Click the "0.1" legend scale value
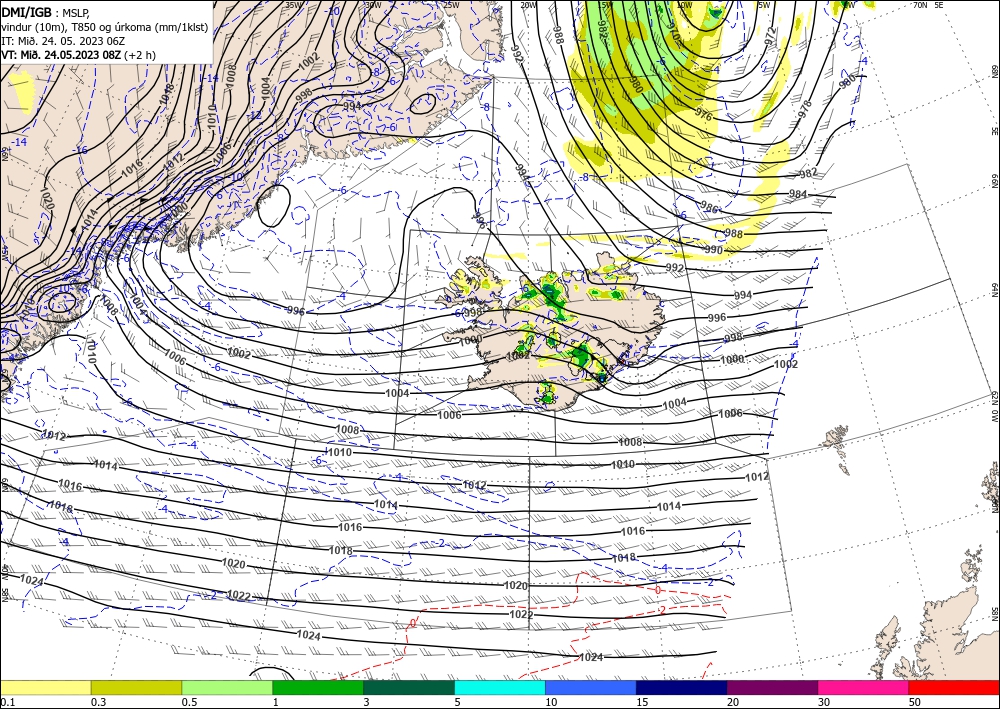 tap(8, 702)
